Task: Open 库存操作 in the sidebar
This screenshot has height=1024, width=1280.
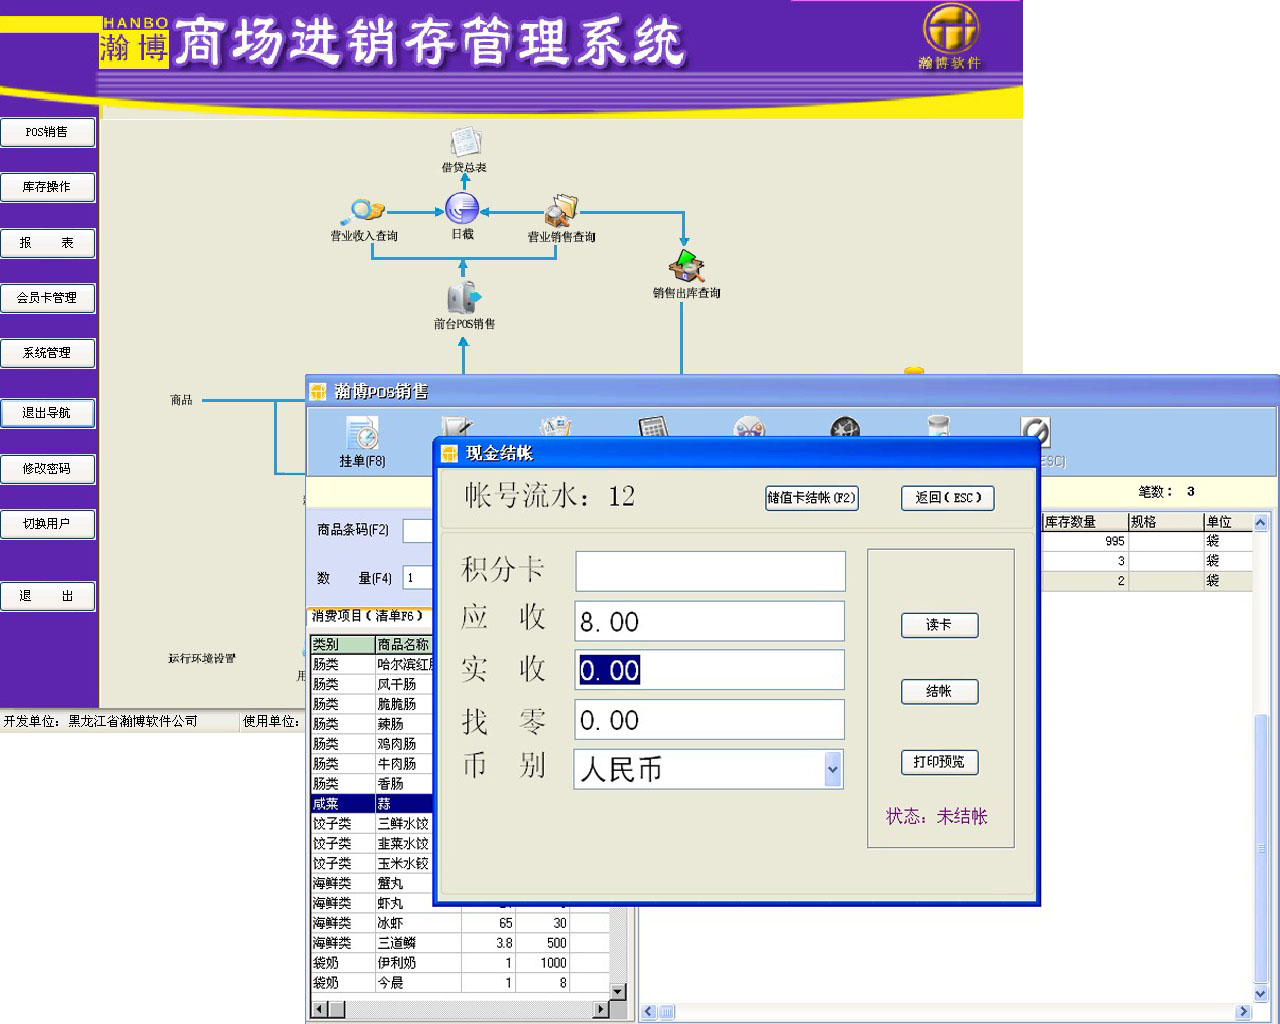Action: [47, 187]
